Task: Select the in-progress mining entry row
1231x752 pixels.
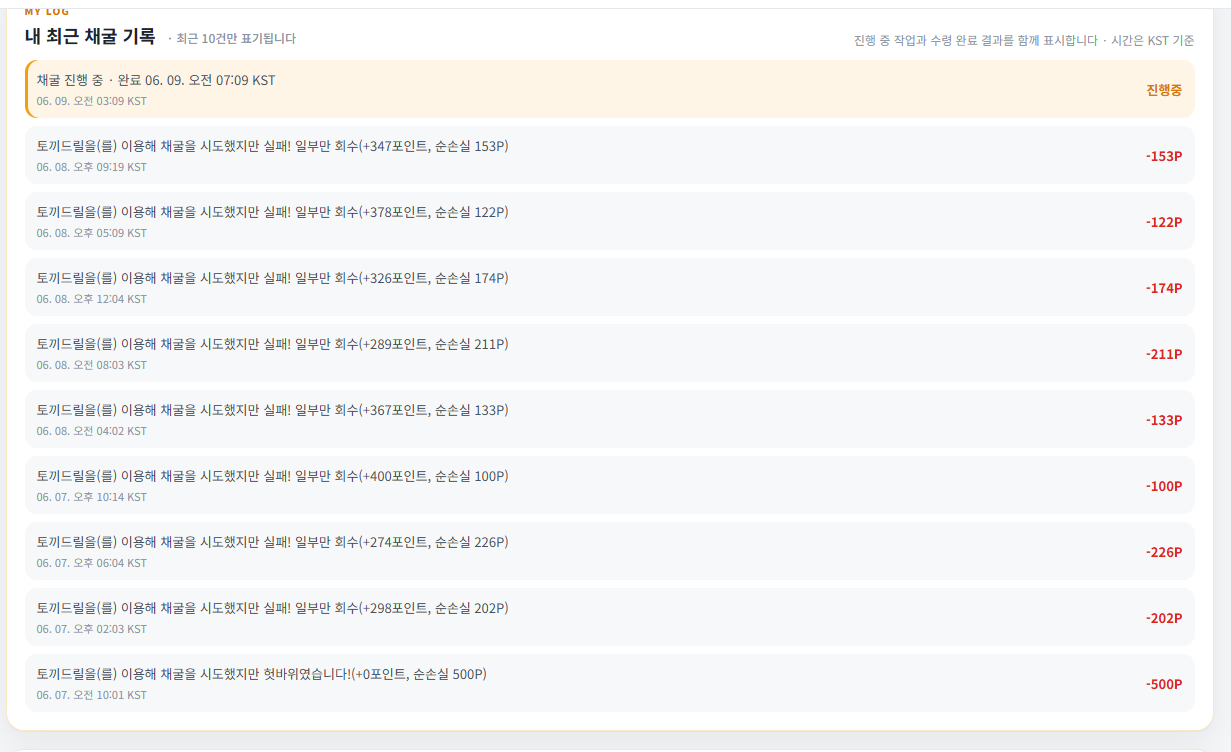Action: pos(610,89)
